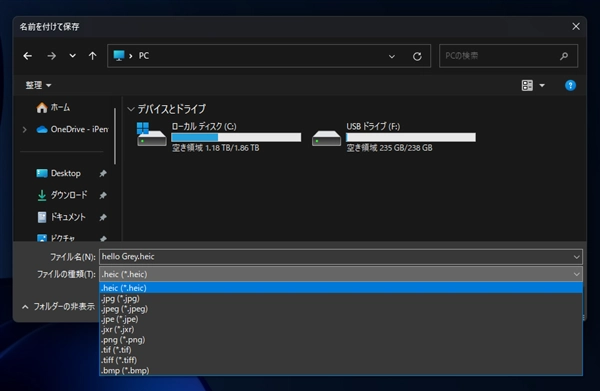Choose .jpe (*.jpe) file type
Image resolution: width=600 pixels, height=391 pixels.
tap(341, 319)
